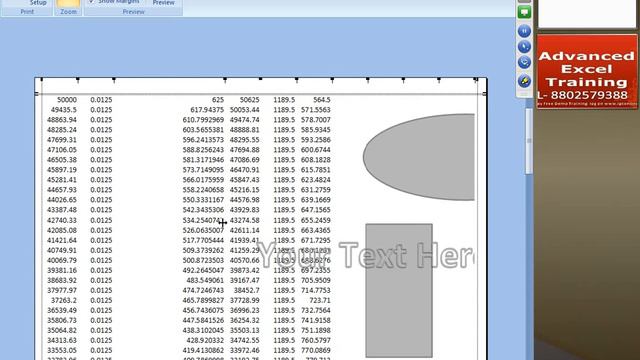This screenshot has height=360, width=640.
Task: Click the cell value 38452.7
Action: (x=247, y=290)
